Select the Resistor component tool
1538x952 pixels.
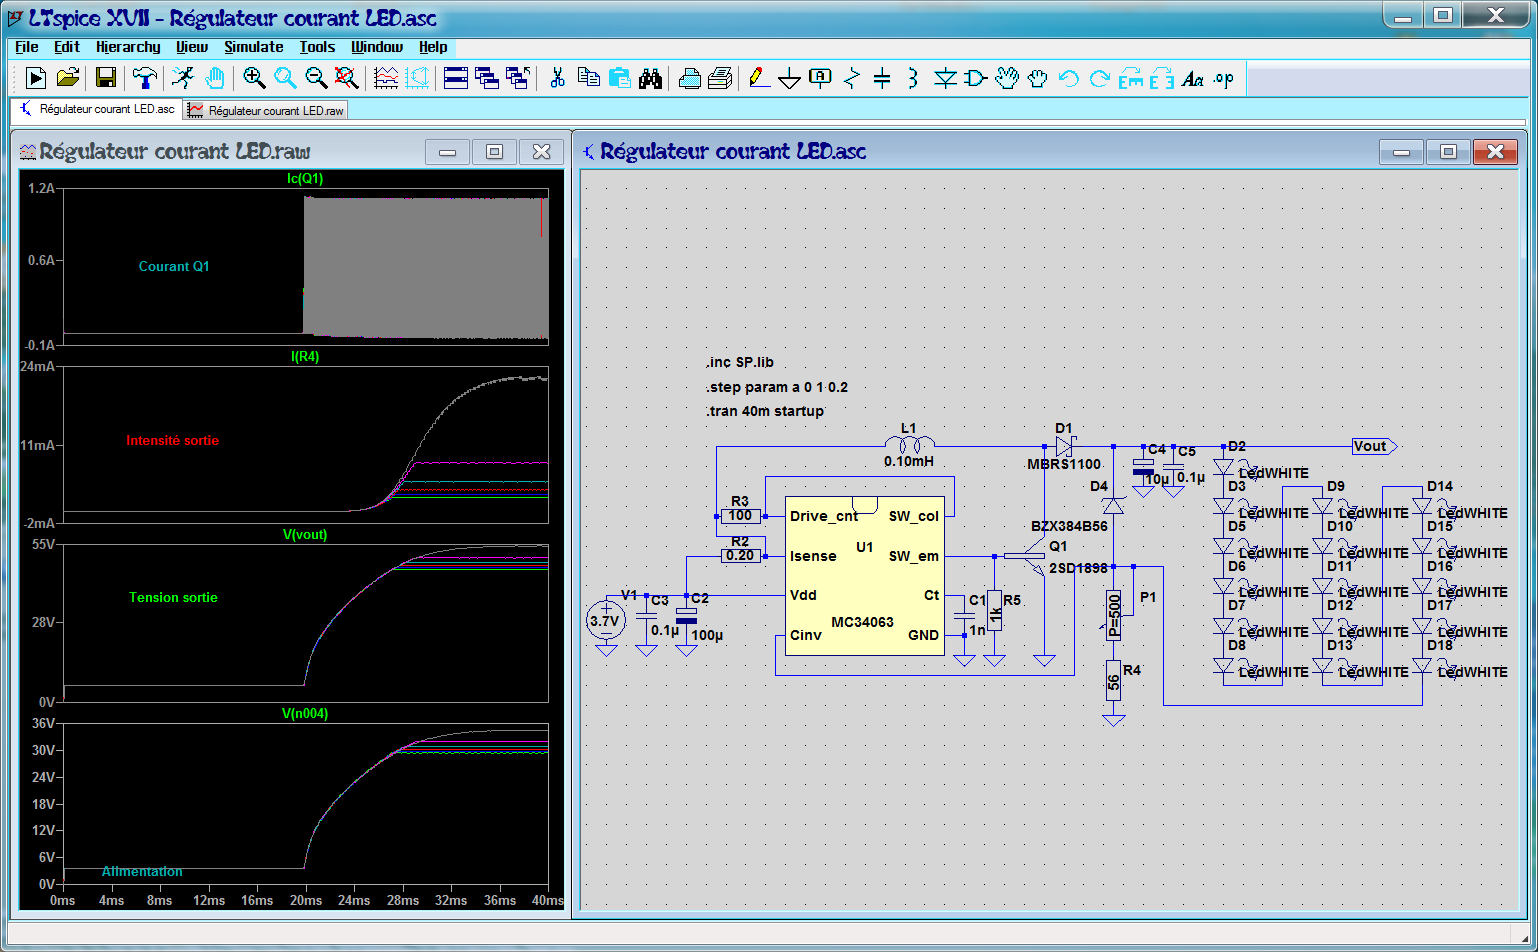pyautogui.click(x=851, y=78)
